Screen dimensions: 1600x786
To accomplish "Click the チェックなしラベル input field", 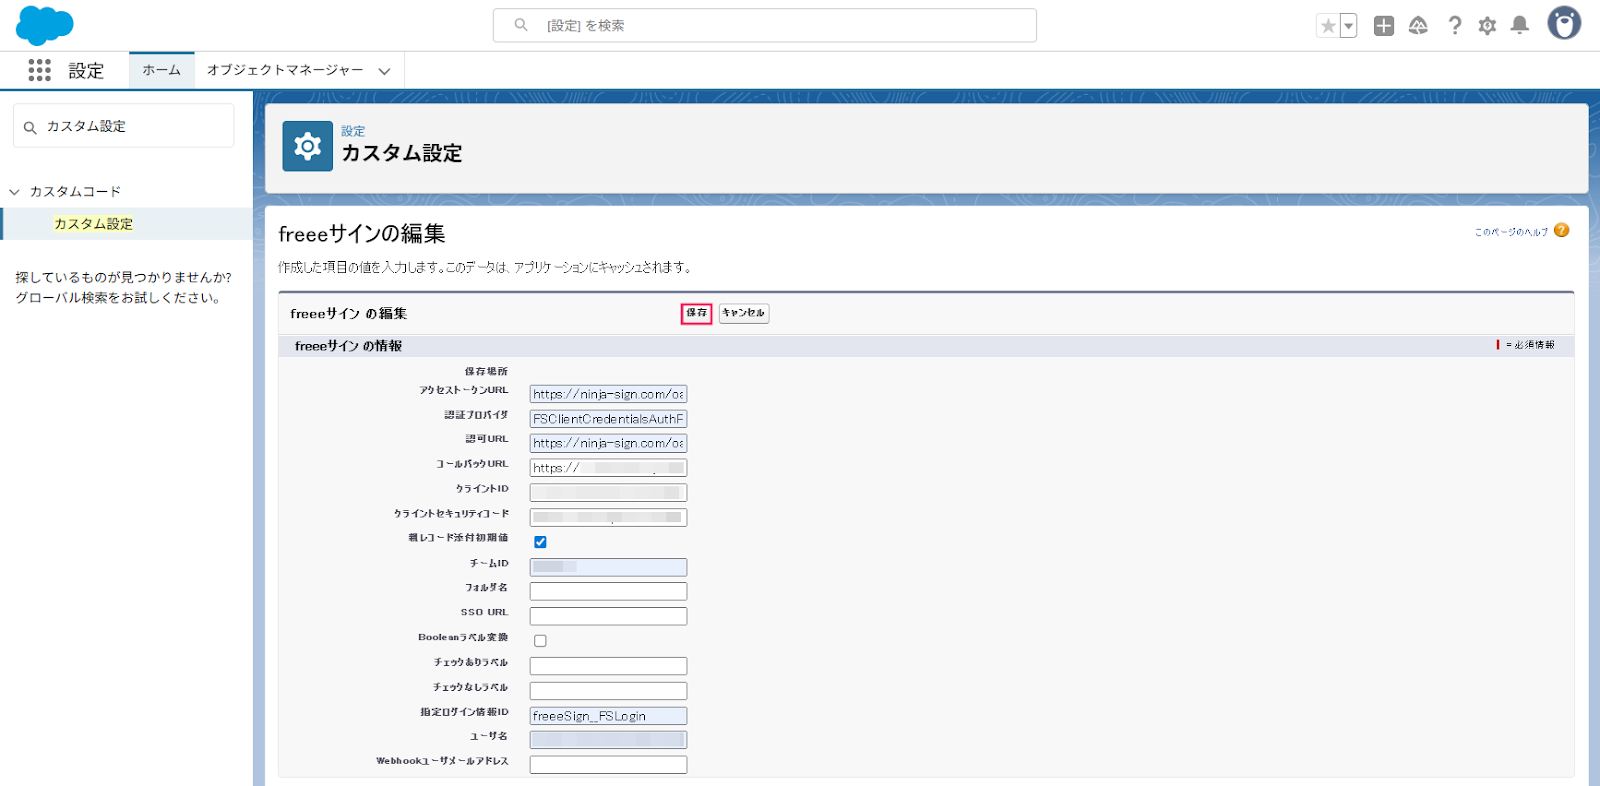I will tap(608, 691).
